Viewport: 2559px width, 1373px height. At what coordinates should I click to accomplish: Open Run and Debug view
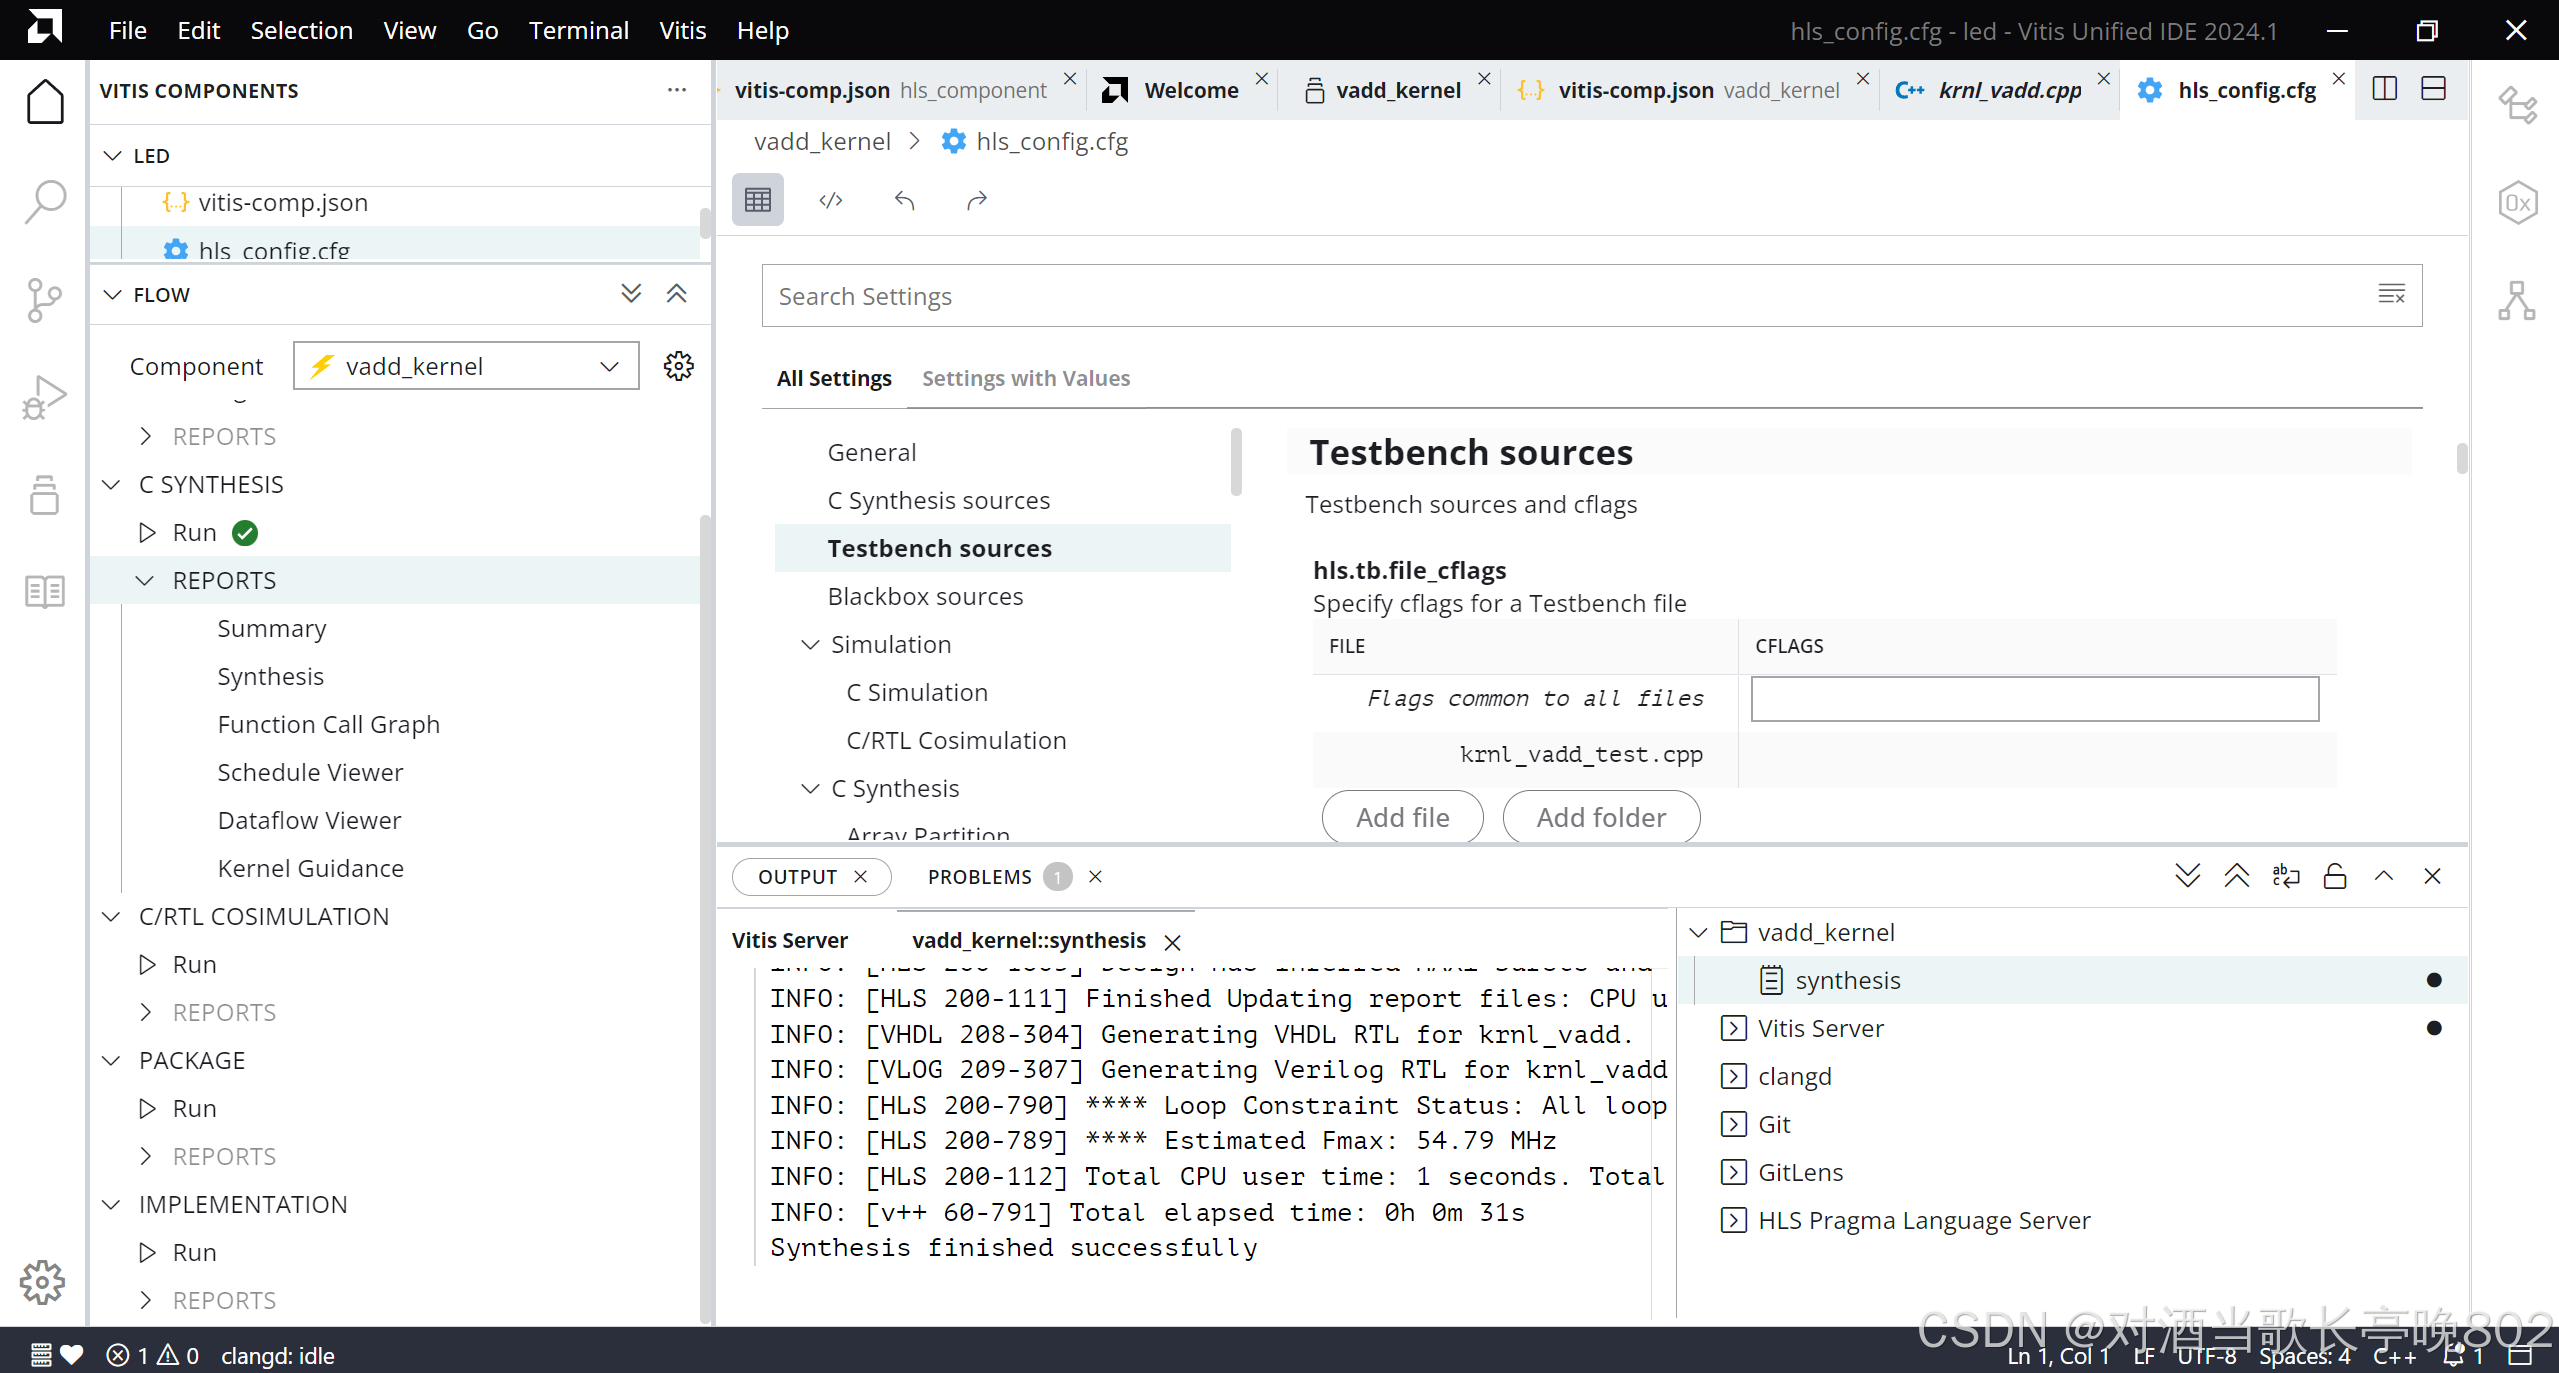(x=44, y=397)
